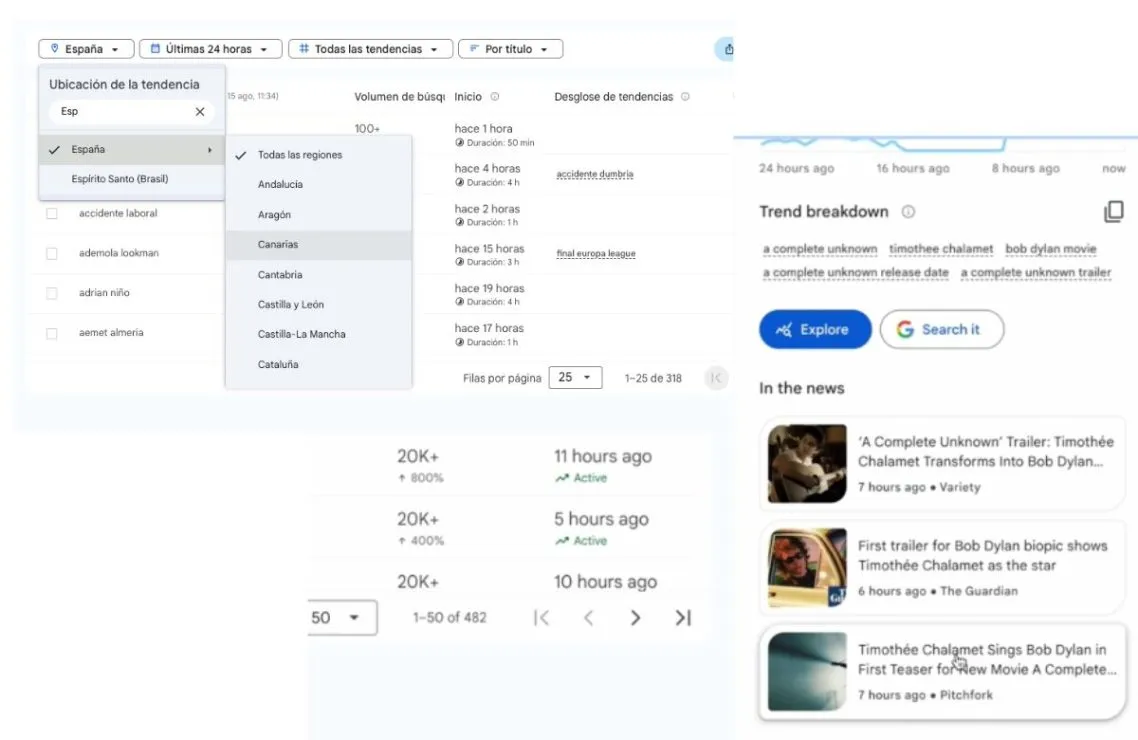Image resolution: width=1138 pixels, height=740 pixels.
Task: Click the hace 15 horas start cell
Action: coord(489,254)
